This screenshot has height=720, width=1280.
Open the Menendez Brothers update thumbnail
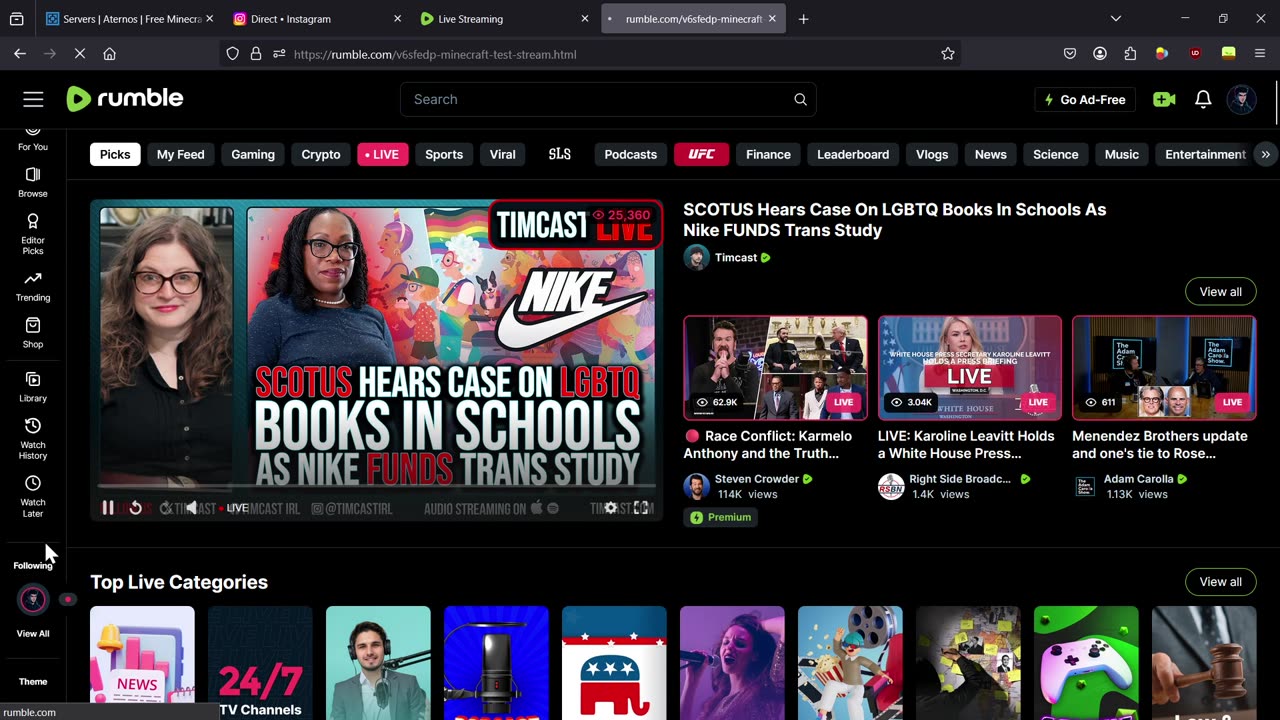[x=1164, y=367]
